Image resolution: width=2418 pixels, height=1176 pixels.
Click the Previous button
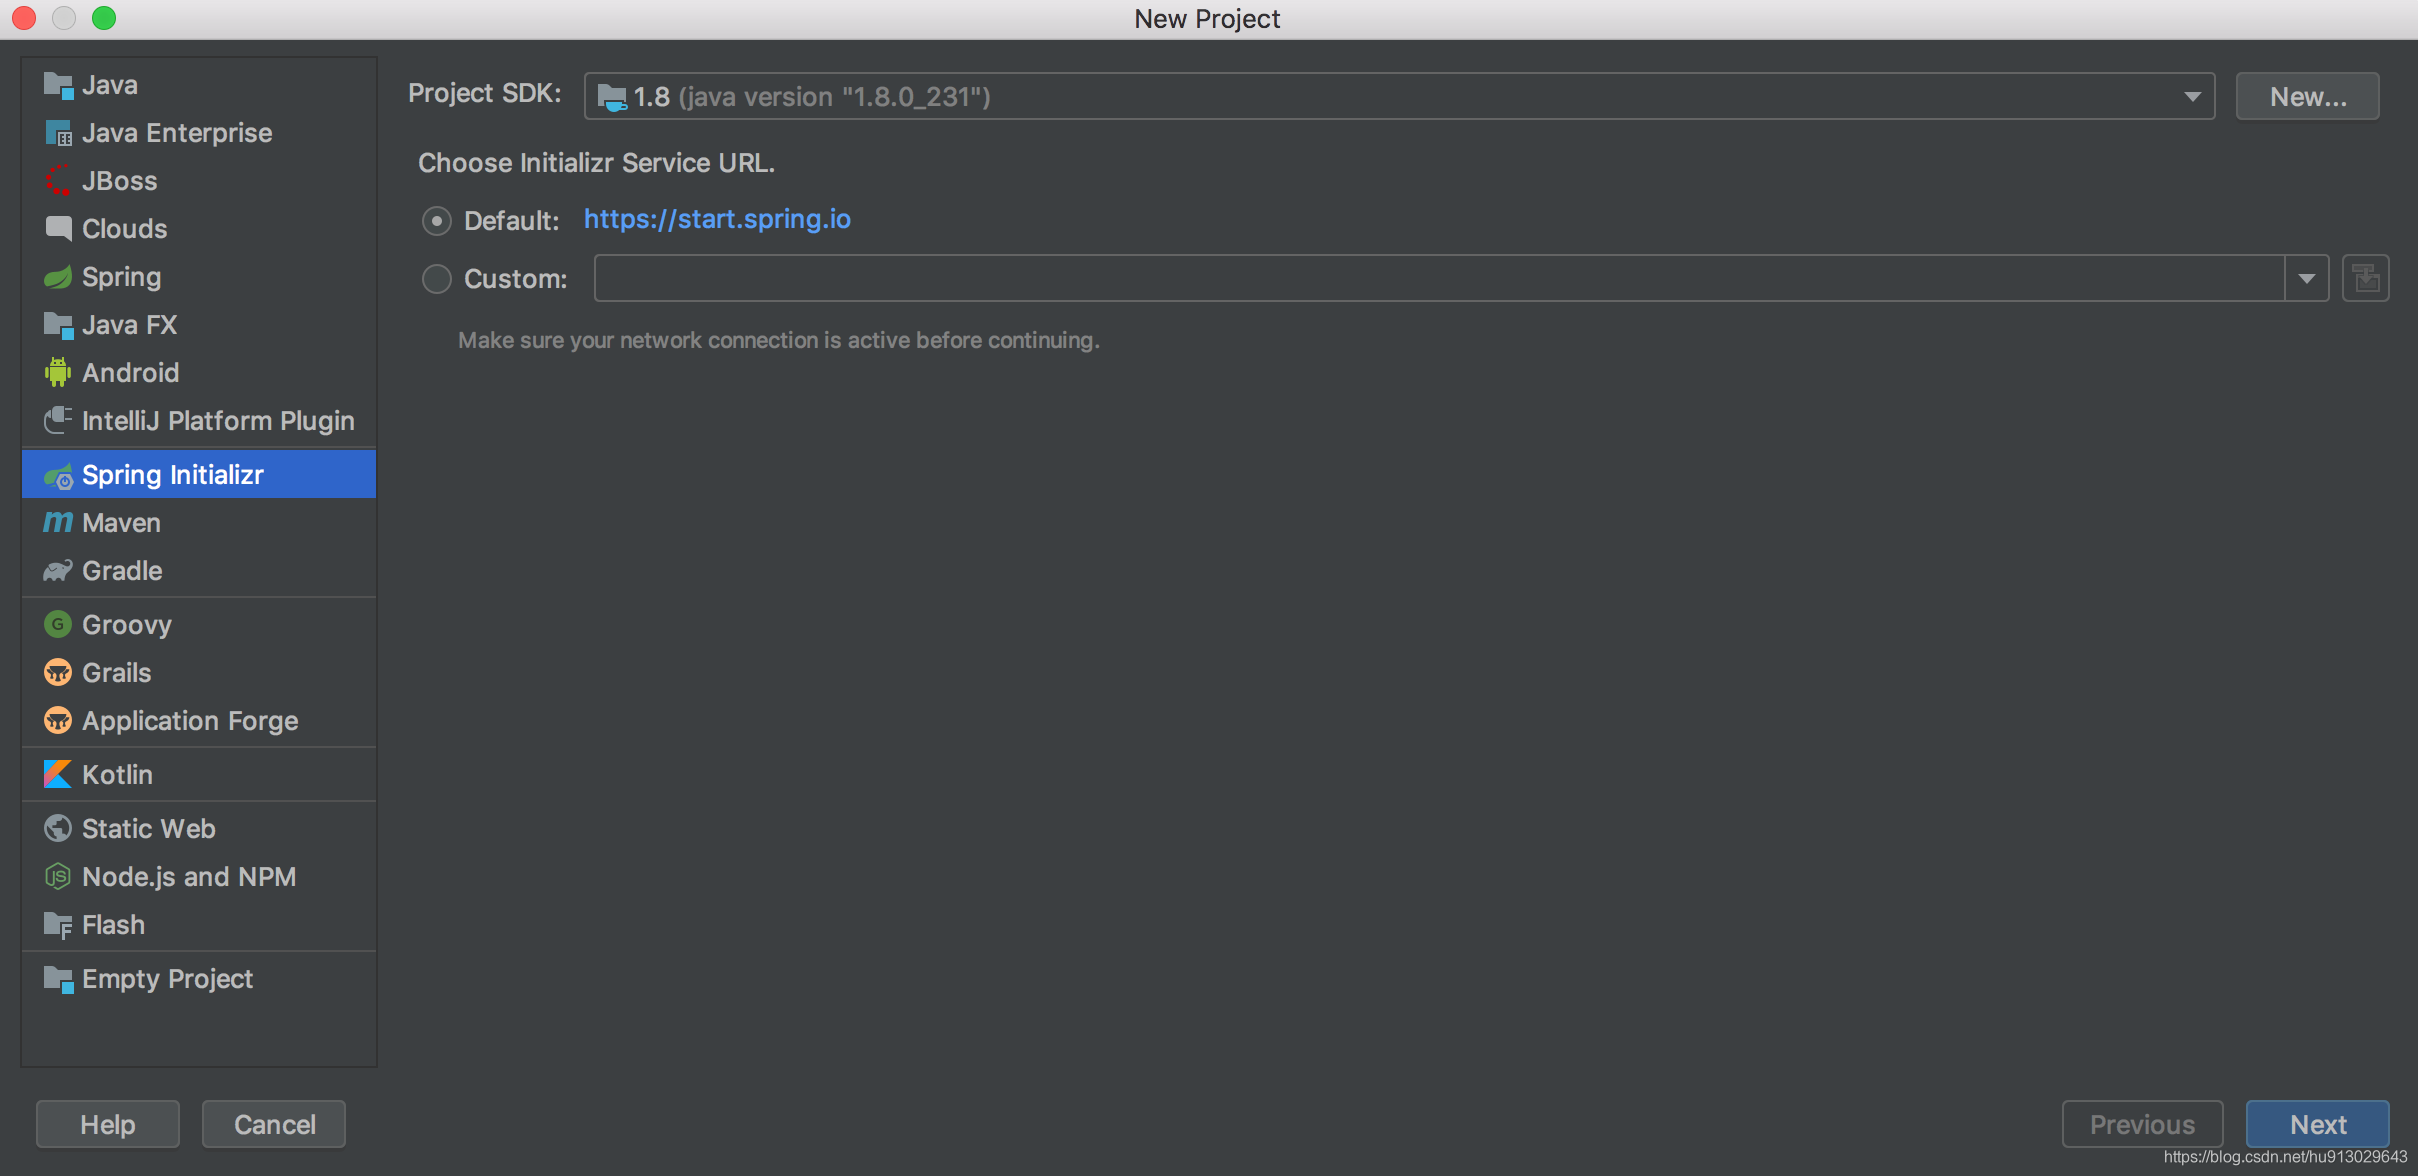pyautogui.click(x=2142, y=1125)
